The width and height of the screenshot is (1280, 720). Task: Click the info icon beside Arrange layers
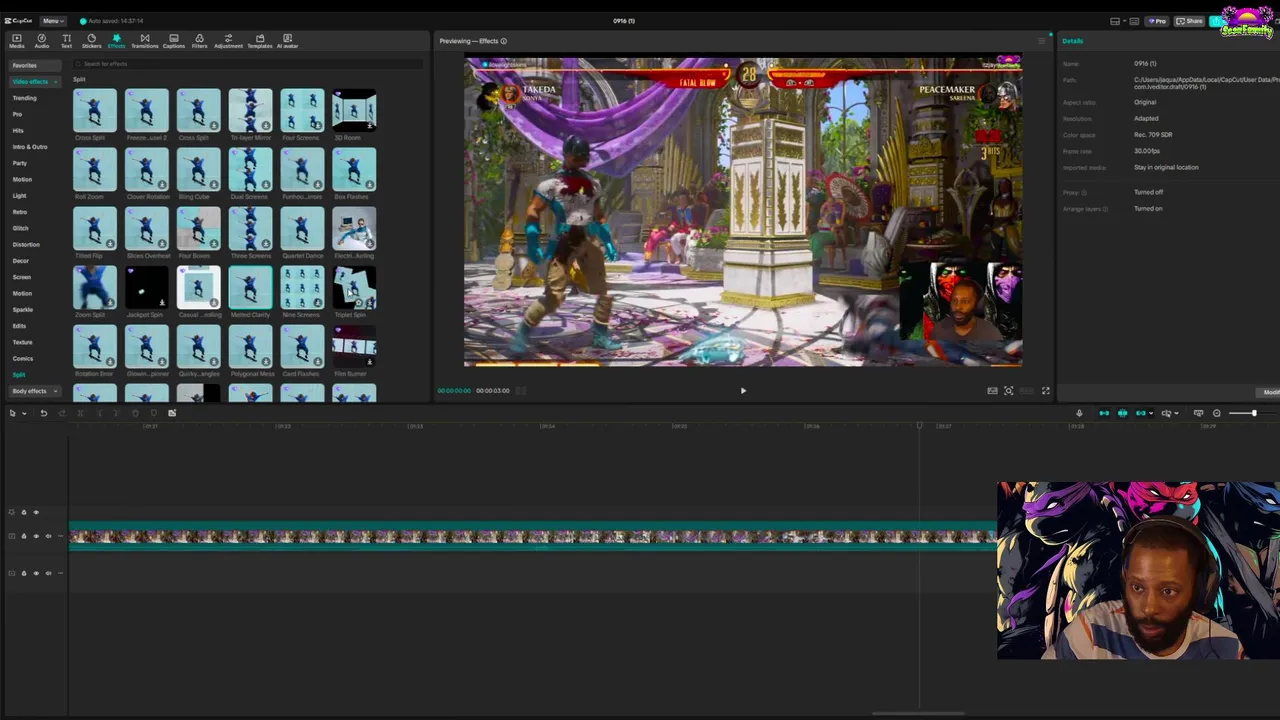(1103, 209)
